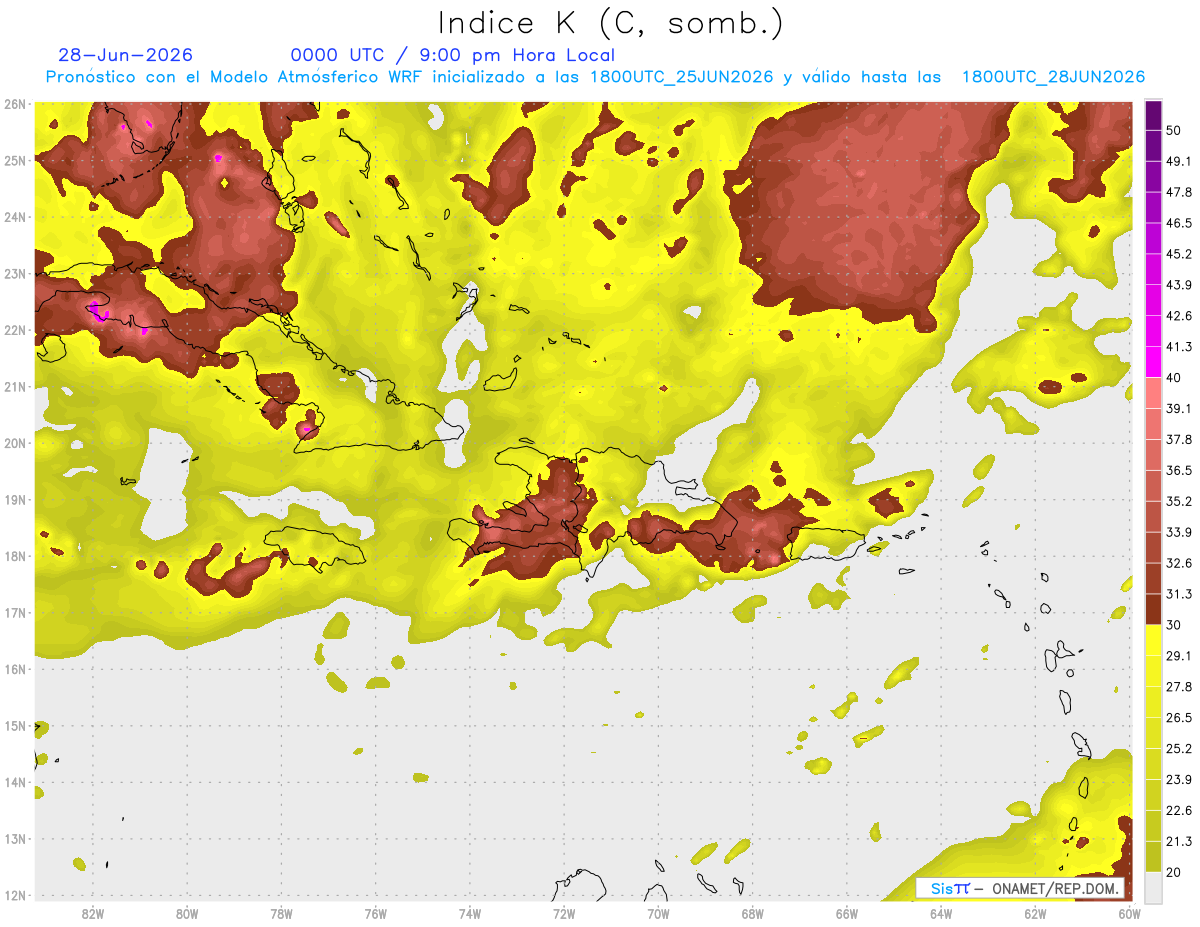
Task: Click the colorbar value "23.9"
Action: 1179,780
